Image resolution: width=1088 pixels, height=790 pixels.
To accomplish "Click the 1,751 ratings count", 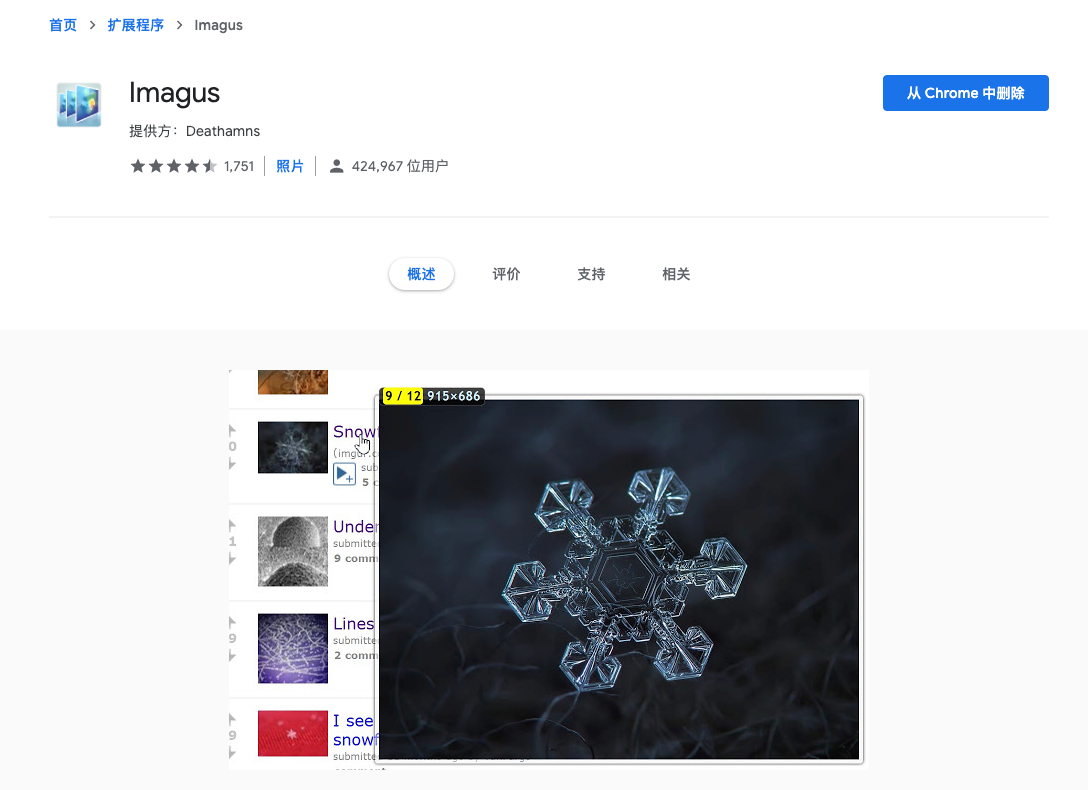I will pos(239,166).
